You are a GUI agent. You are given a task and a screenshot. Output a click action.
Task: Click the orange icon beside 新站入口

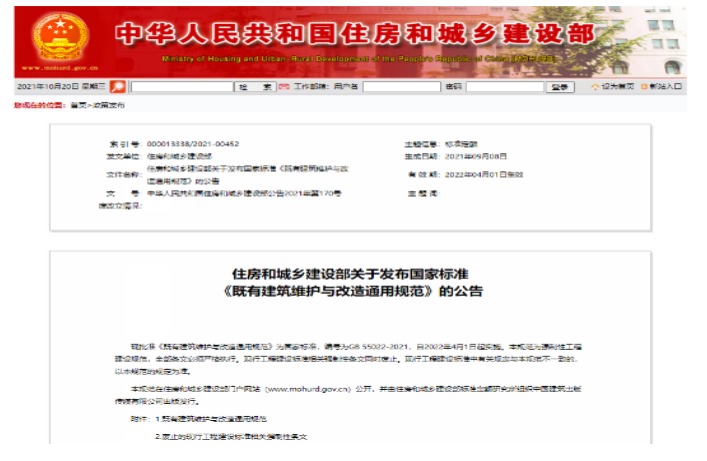coord(644,86)
